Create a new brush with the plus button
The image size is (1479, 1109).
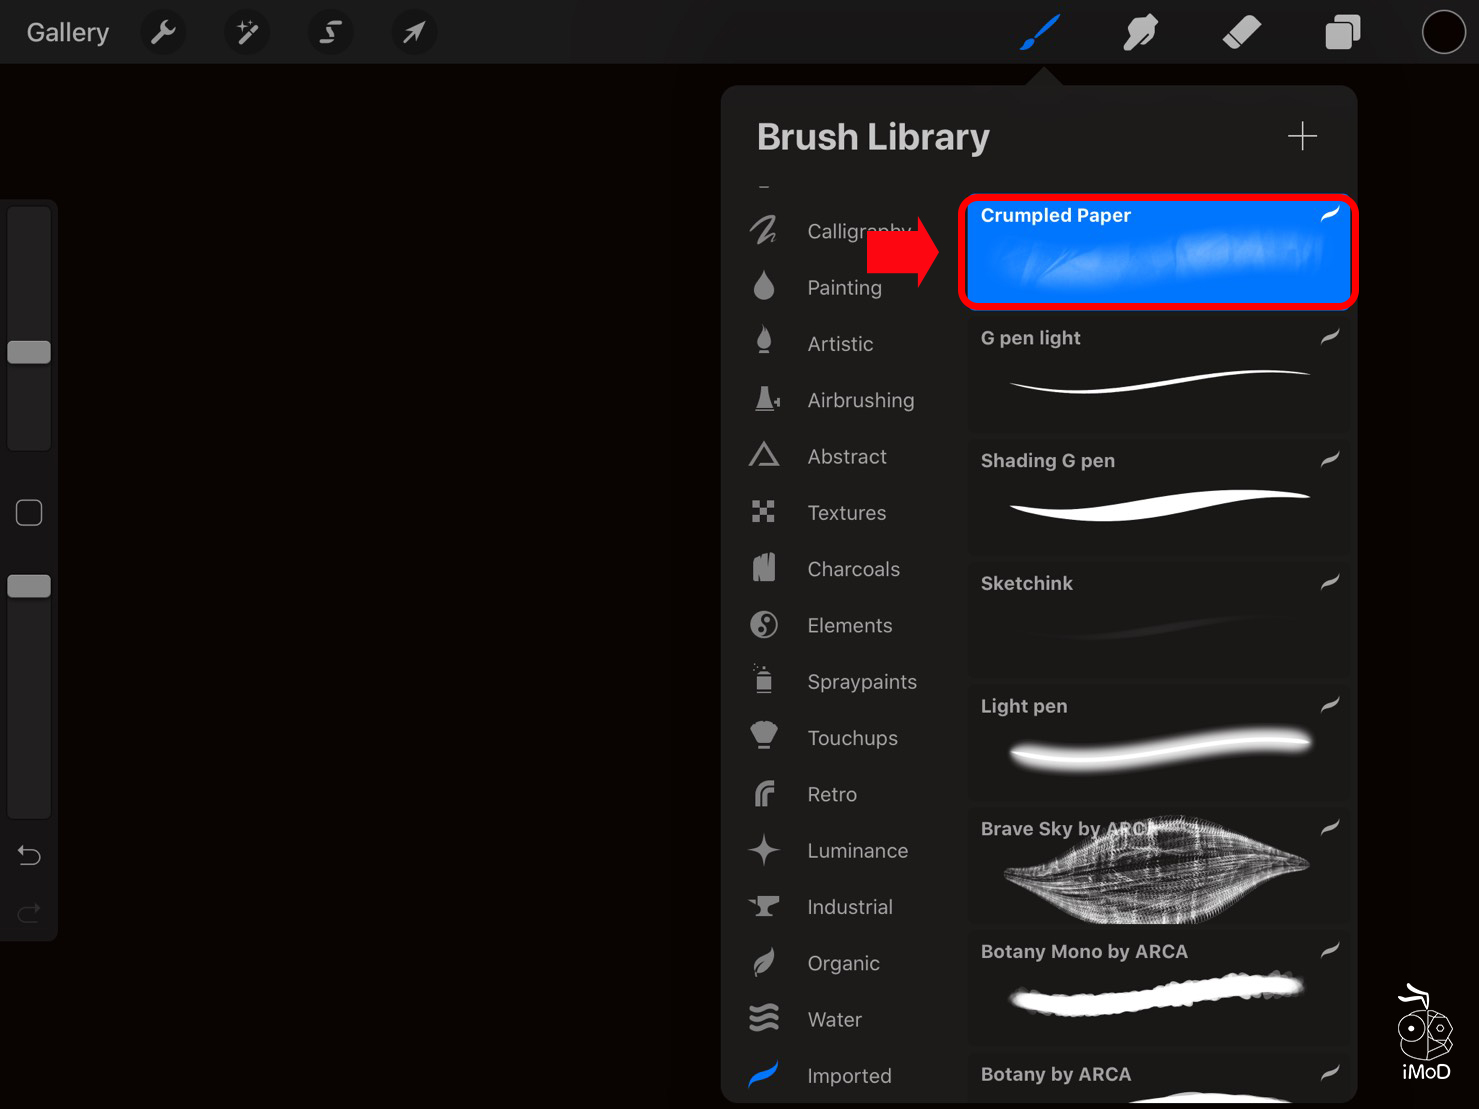pos(1302,135)
